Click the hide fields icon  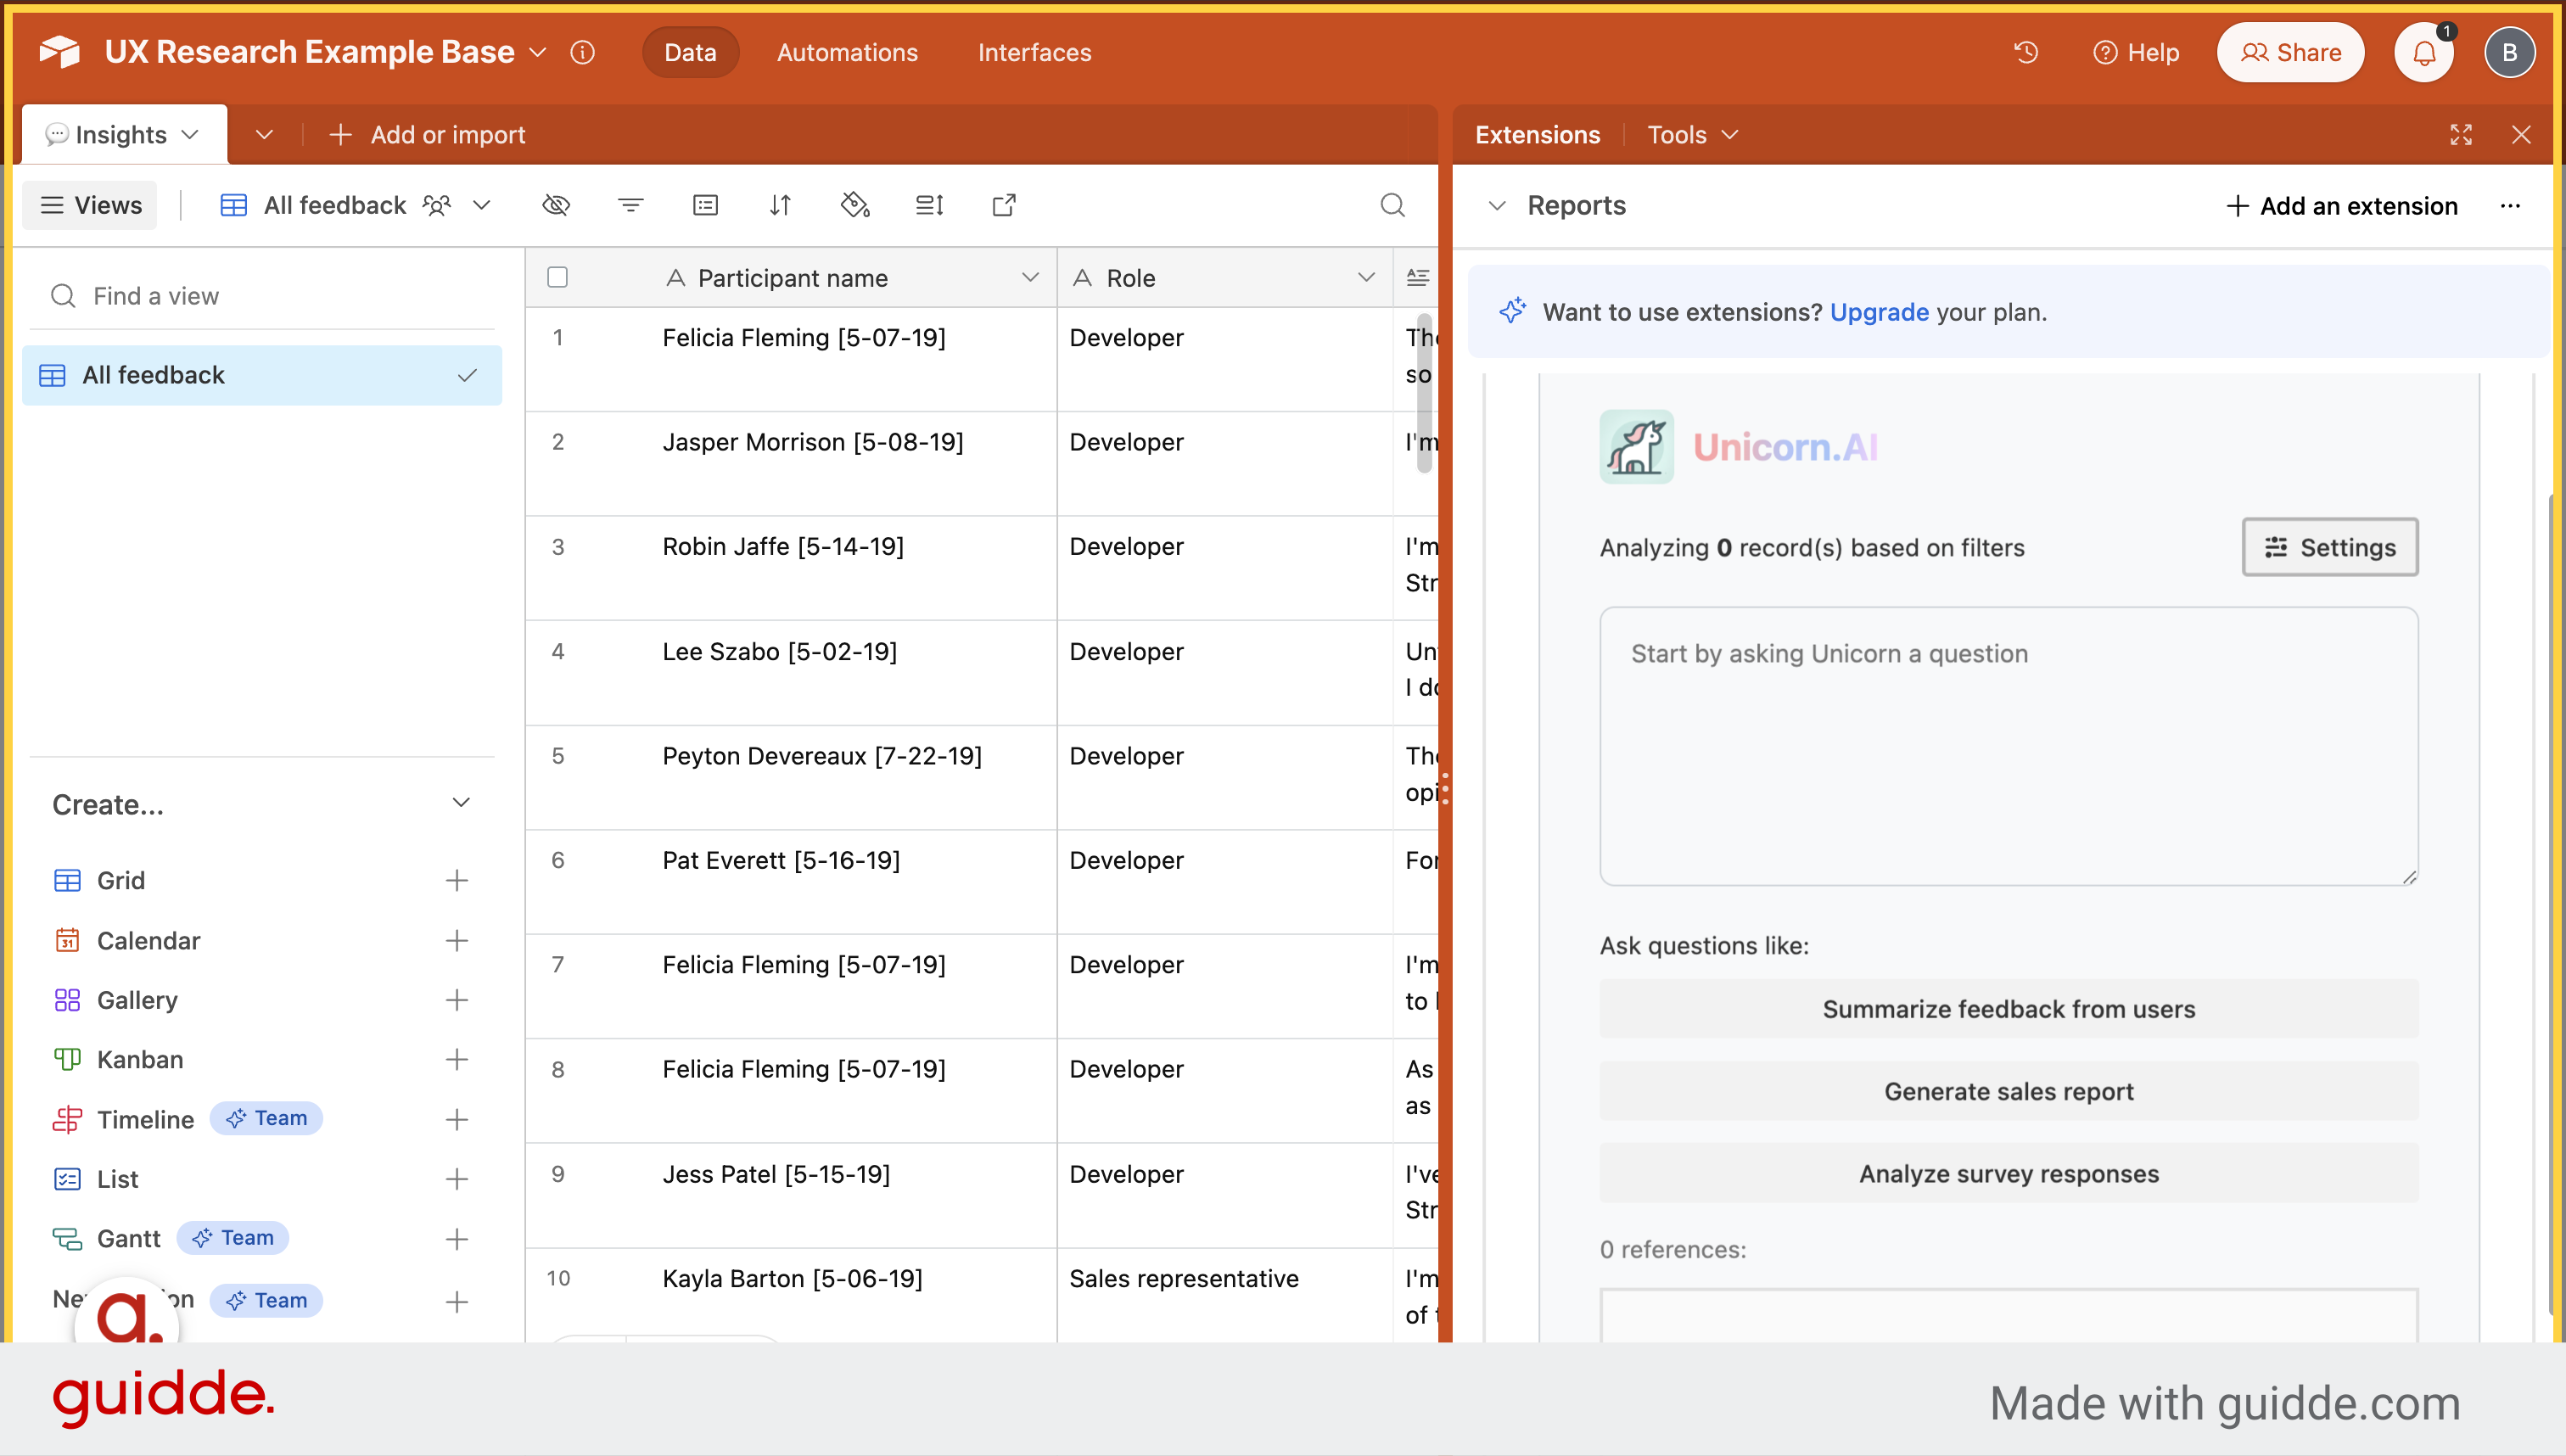[556, 205]
